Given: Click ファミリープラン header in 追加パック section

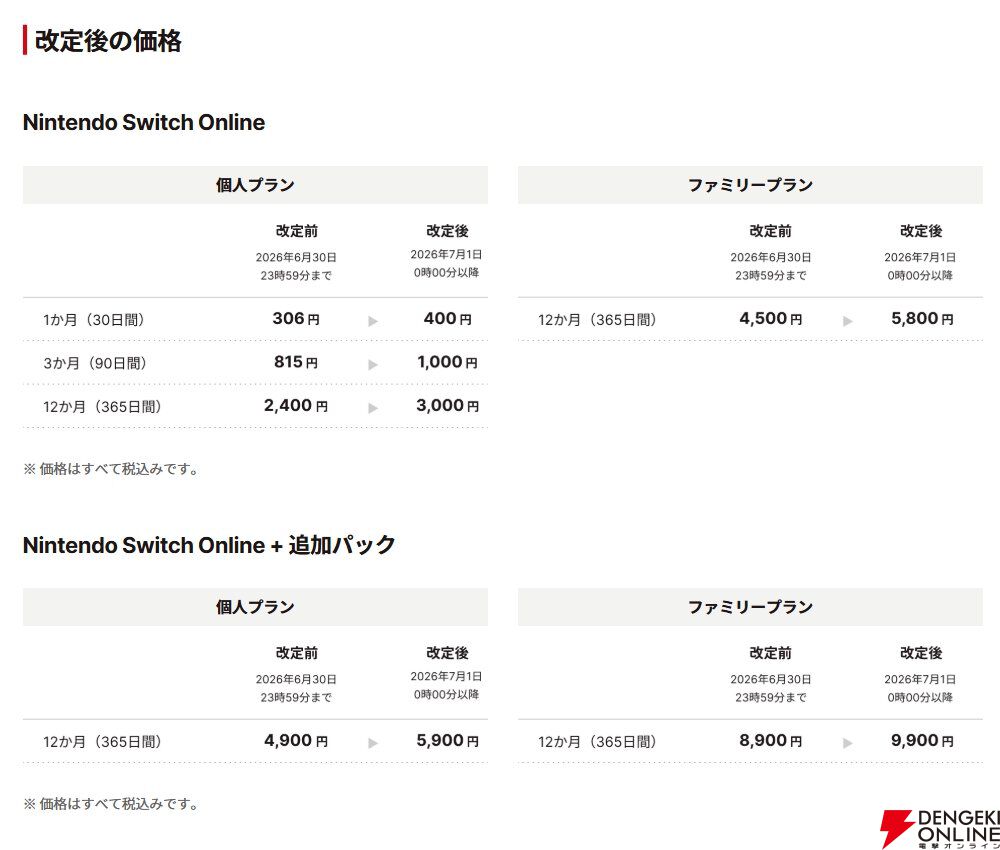Looking at the screenshot, I should coord(750,607).
